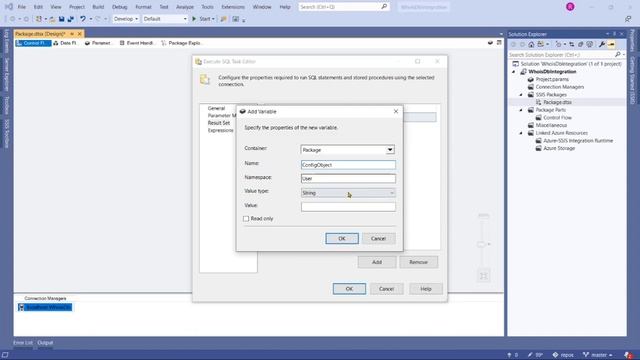Collapse the SSIS Packages folder

click(521, 95)
